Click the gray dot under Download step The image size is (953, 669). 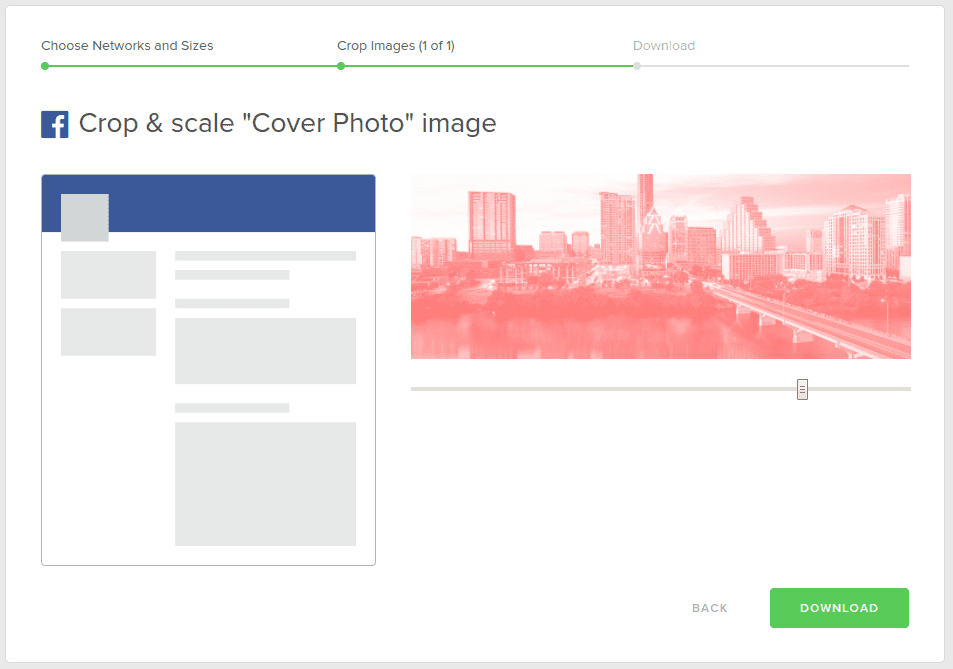click(637, 66)
